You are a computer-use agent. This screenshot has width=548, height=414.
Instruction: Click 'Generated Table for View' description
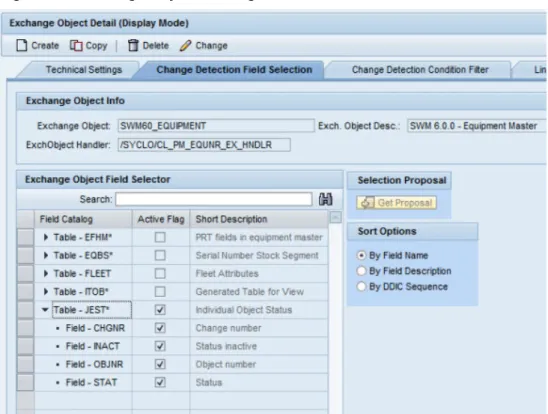tap(250, 292)
